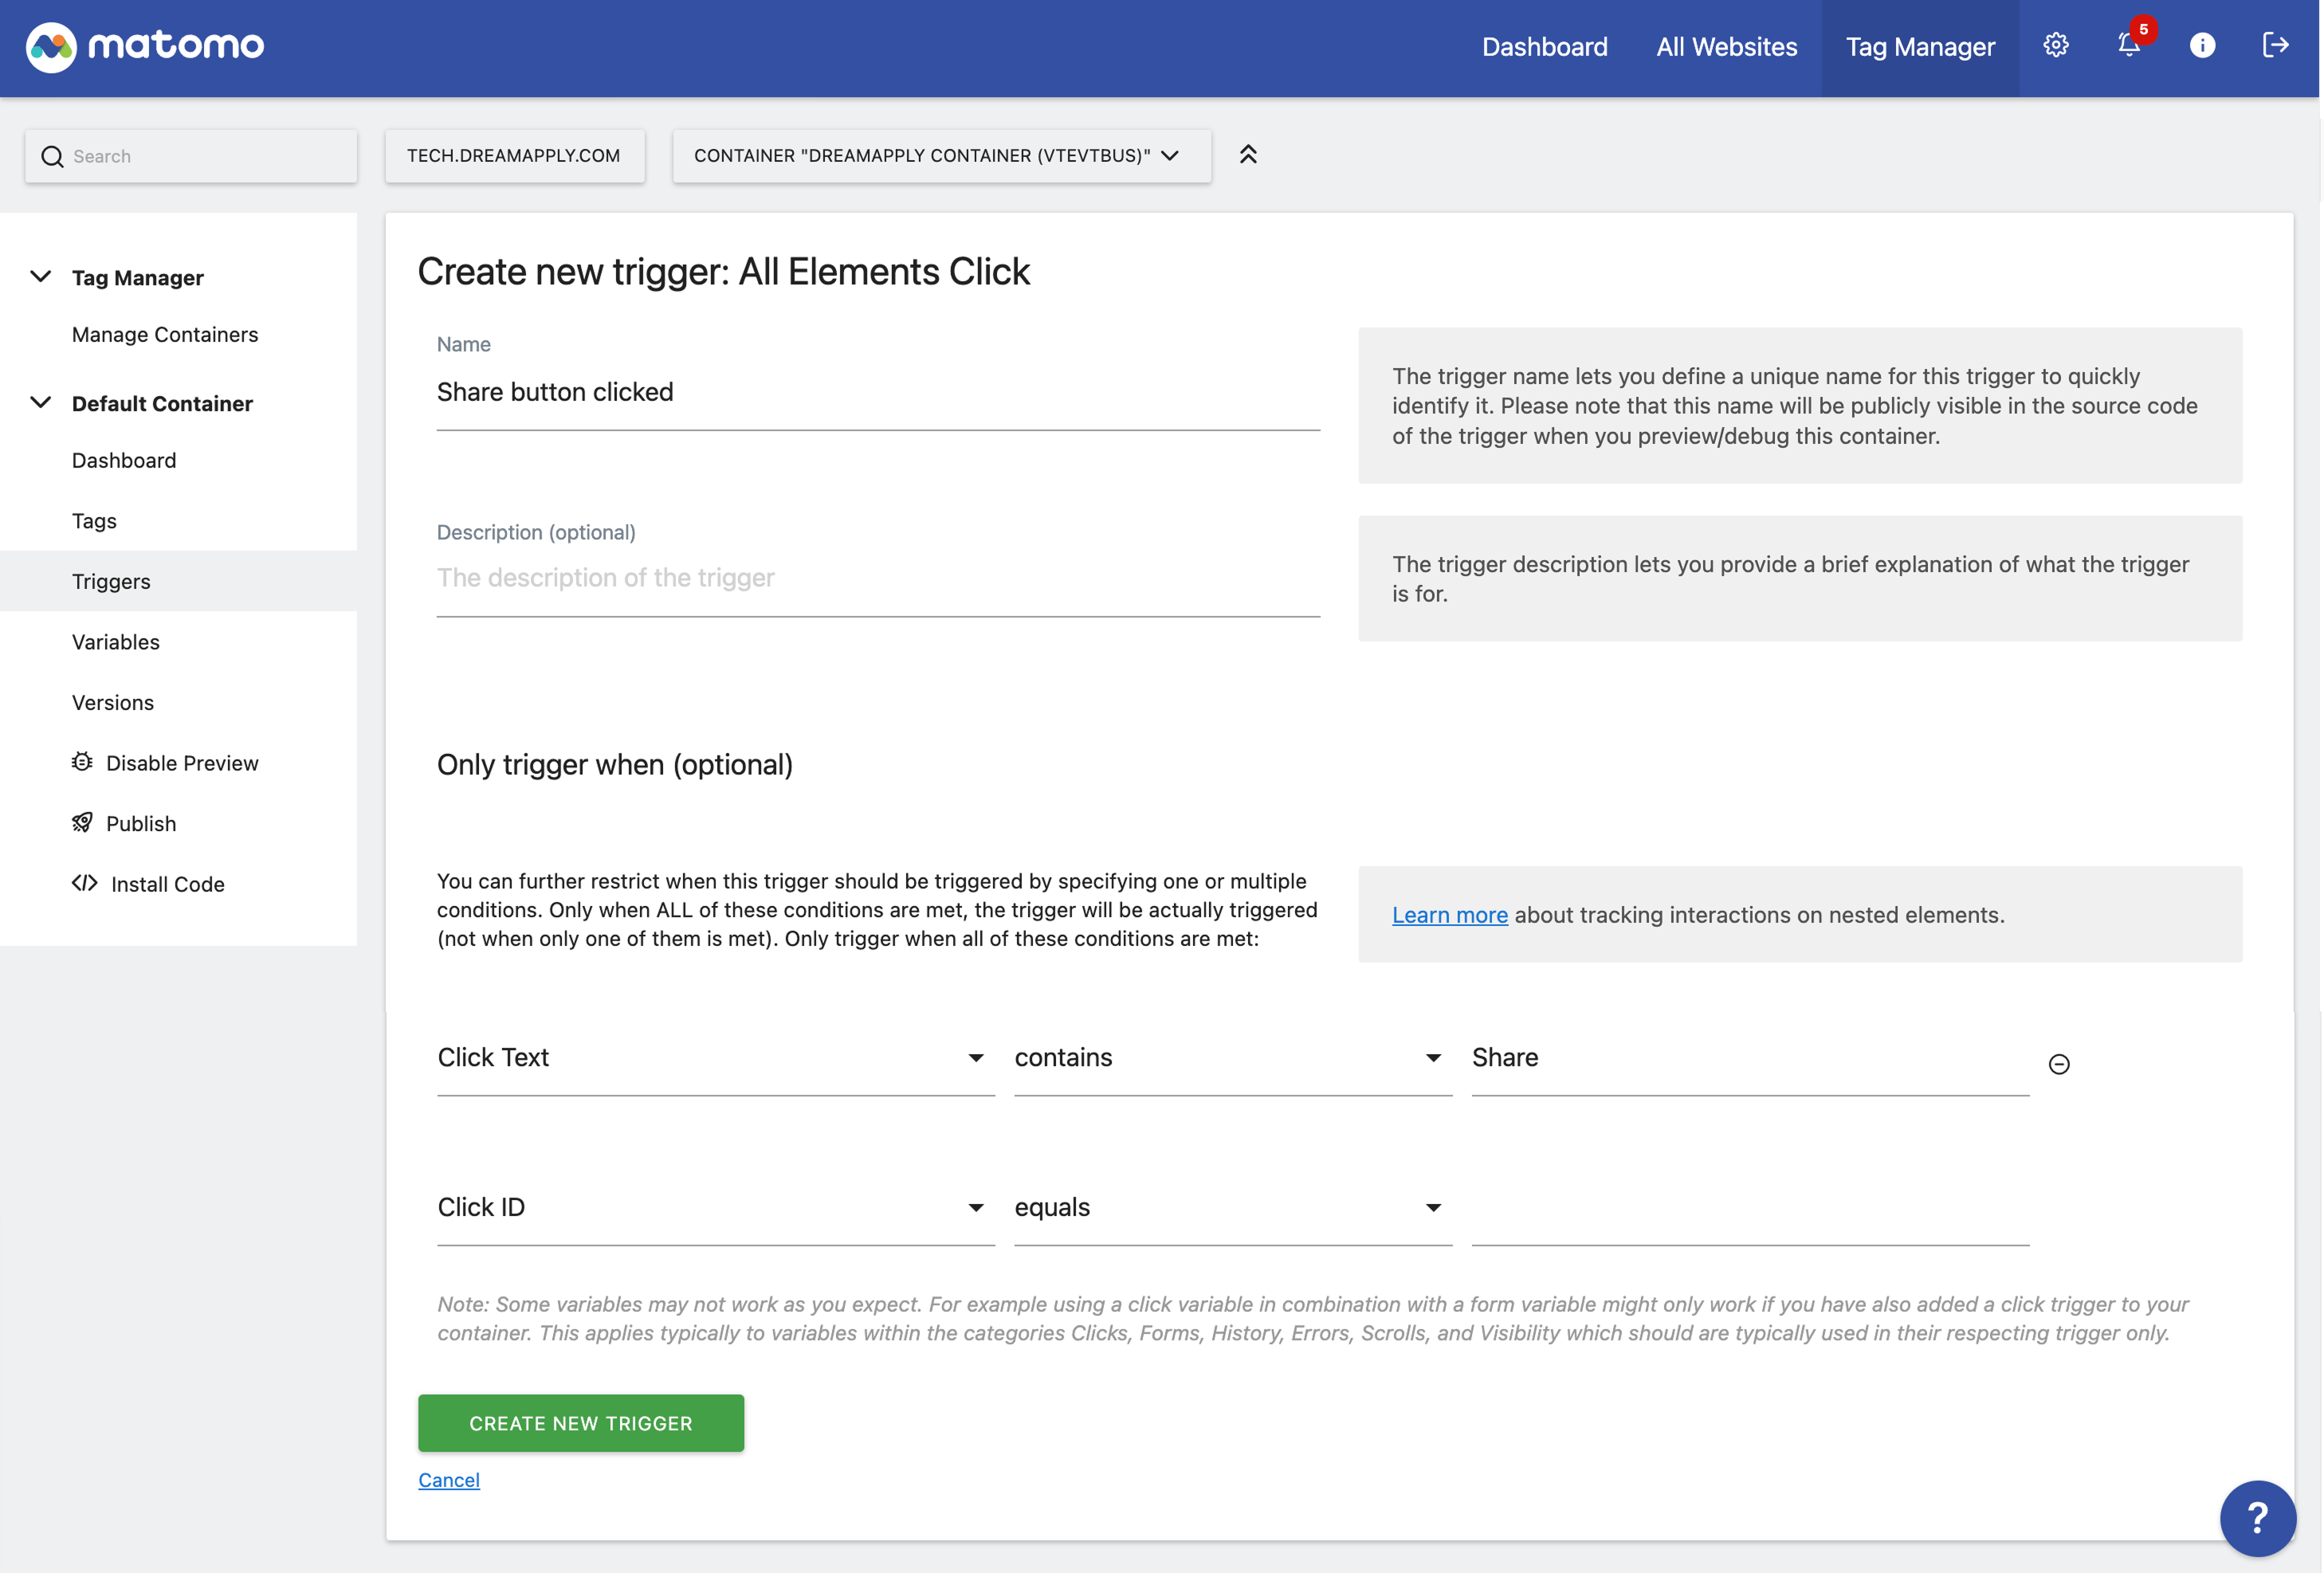Screen dimensions: 2324x1573
Task: Open Dashboard in the top navigation
Action: [x=1544, y=47]
